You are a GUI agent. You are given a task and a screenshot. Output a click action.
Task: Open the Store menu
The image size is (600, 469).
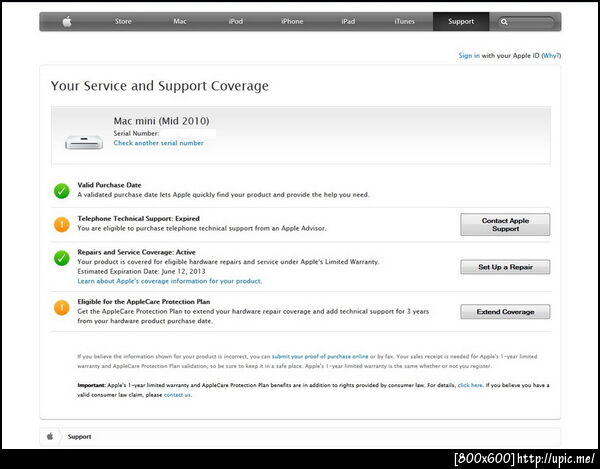point(123,21)
